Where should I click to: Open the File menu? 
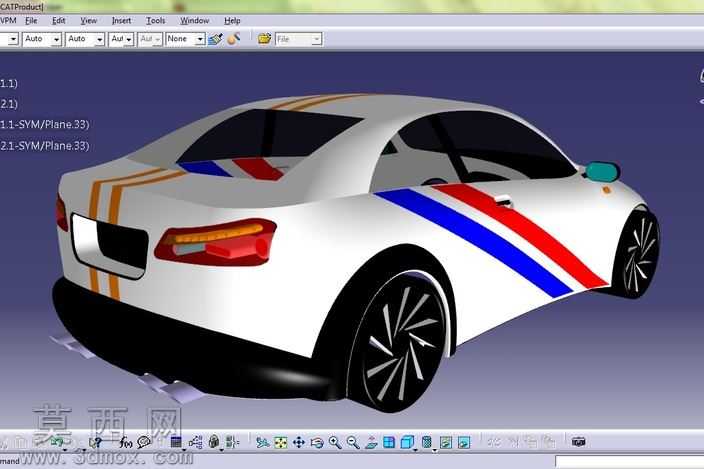31,21
